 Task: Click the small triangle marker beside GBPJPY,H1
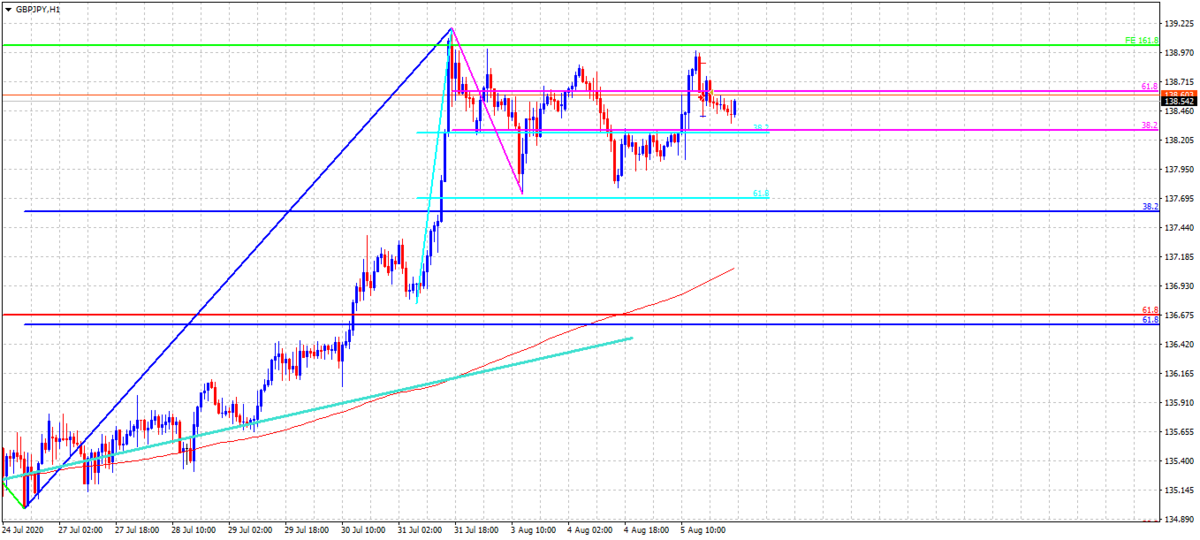click(8, 8)
